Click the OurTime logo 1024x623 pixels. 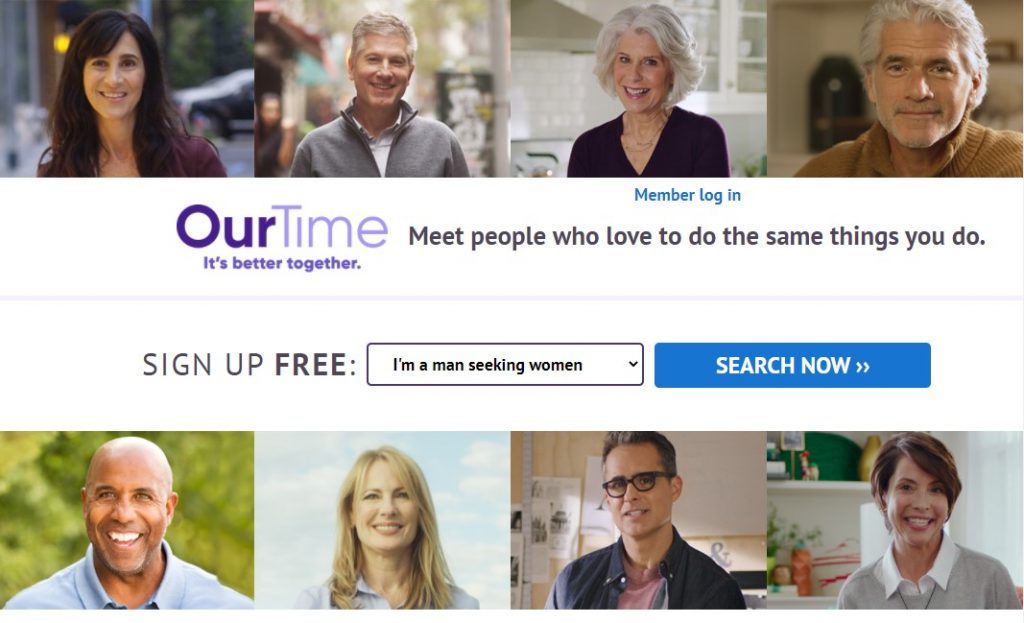click(281, 238)
